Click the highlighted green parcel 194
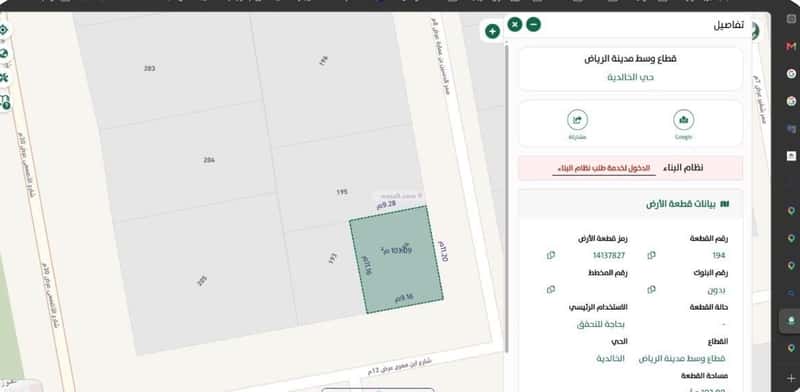This screenshot has width=800, height=392. tap(396, 259)
